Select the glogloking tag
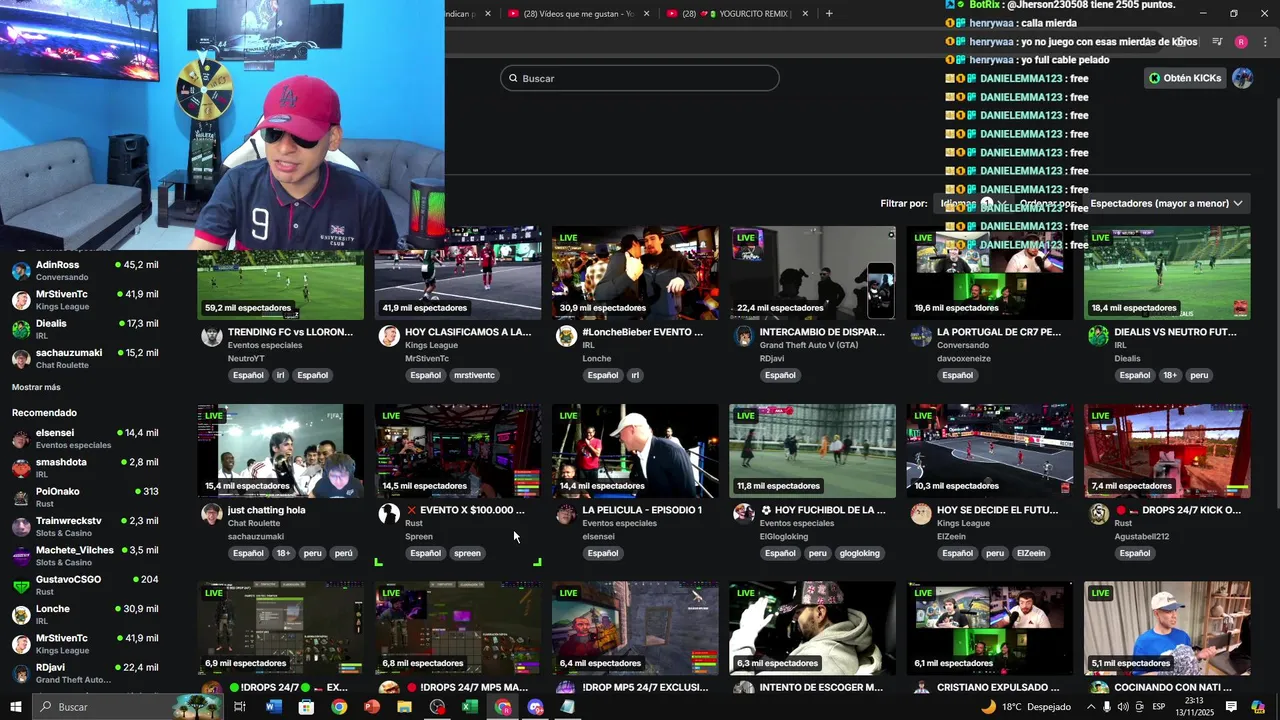 click(859, 553)
